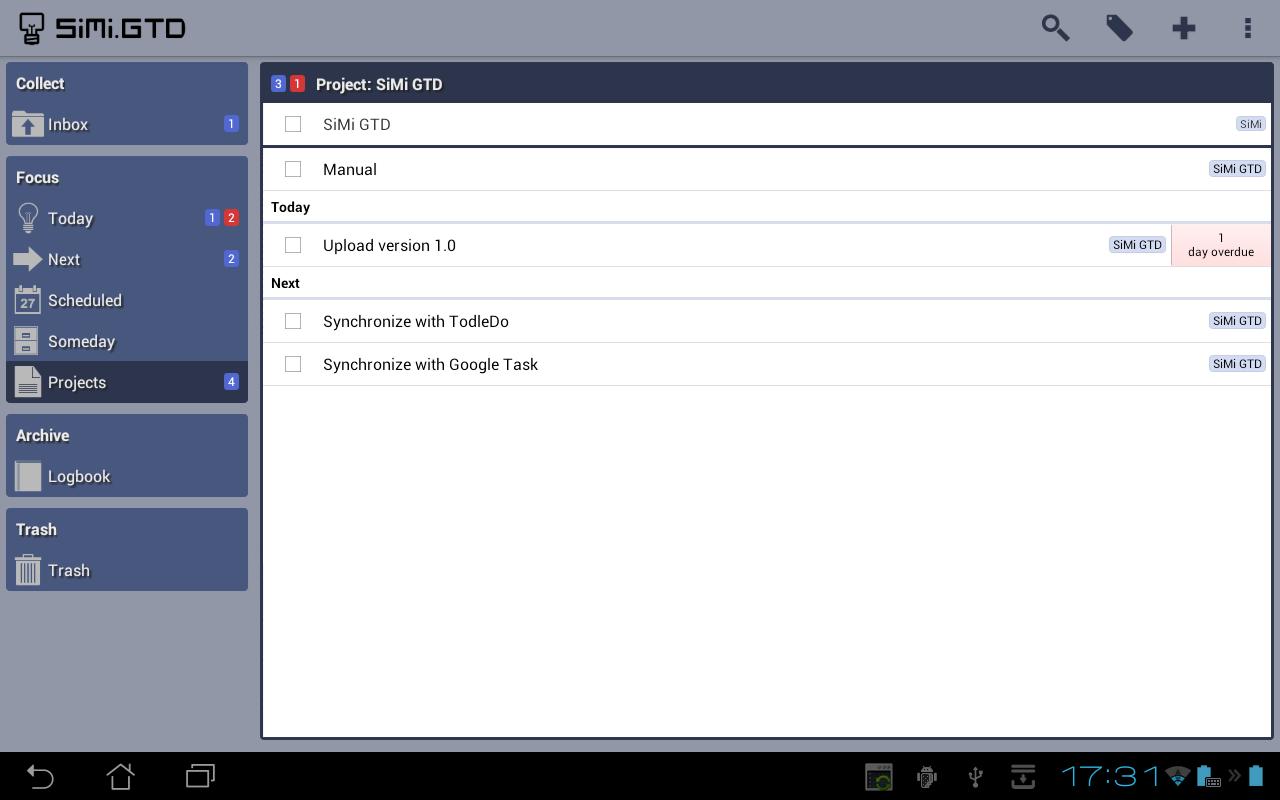The width and height of the screenshot is (1280, 800).
Task: Click the Next arrow icon
Action: point(28,259)
